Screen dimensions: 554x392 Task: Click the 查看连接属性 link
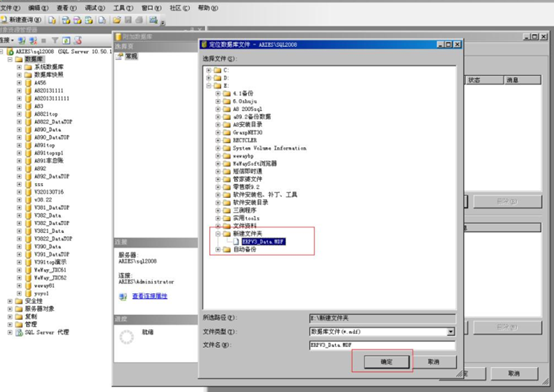click(x=150, y=296)
